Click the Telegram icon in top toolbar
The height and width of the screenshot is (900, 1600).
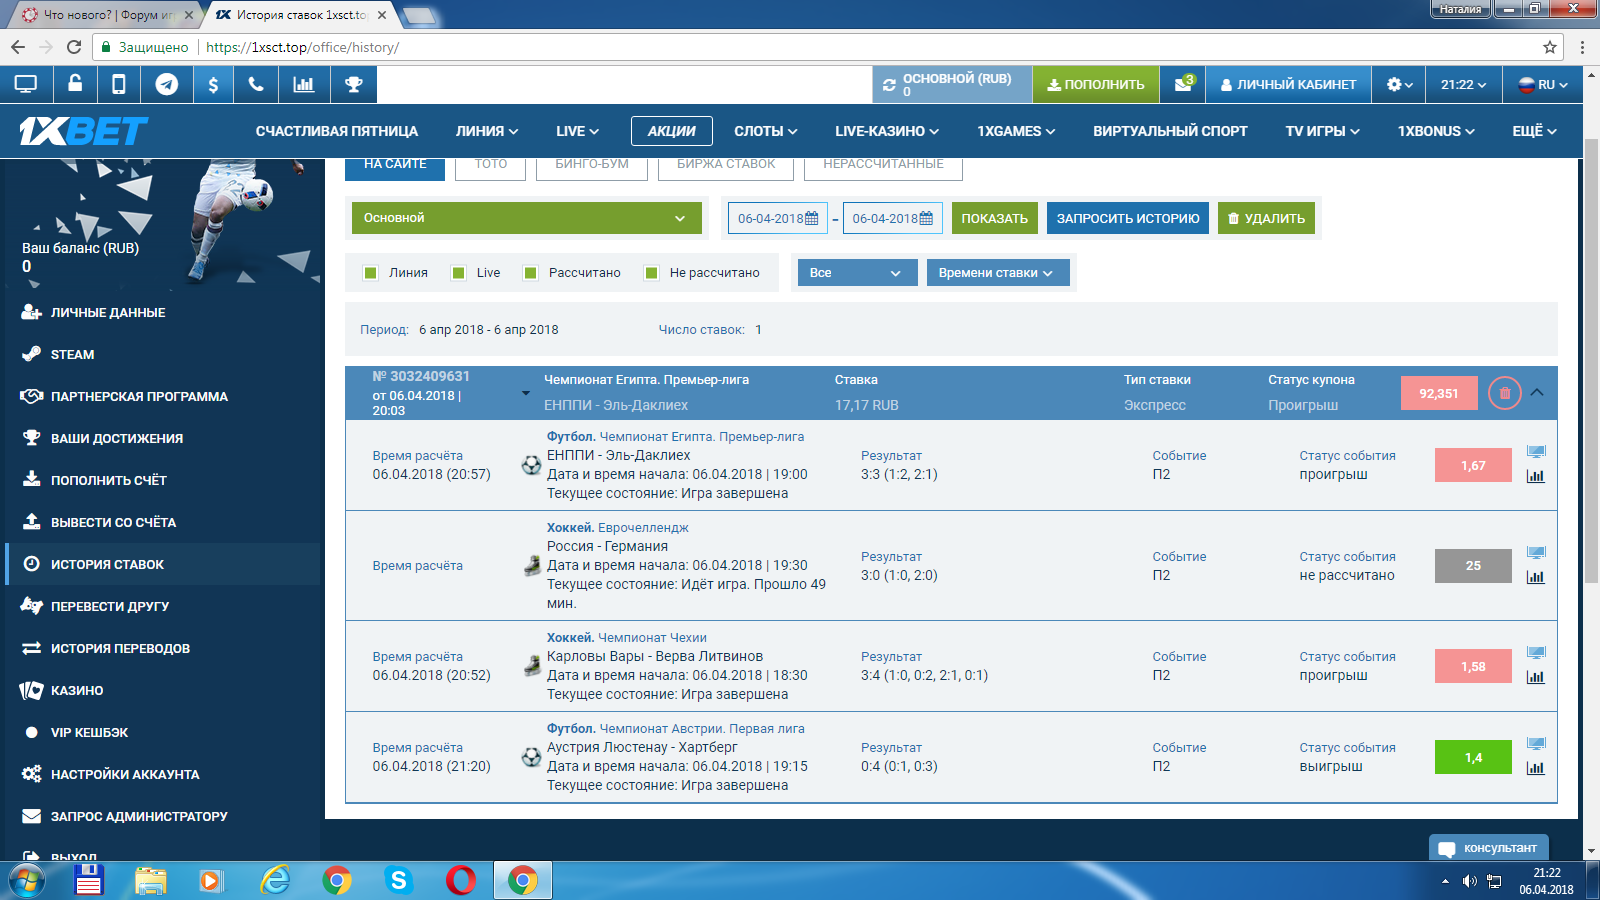(167, 85)
